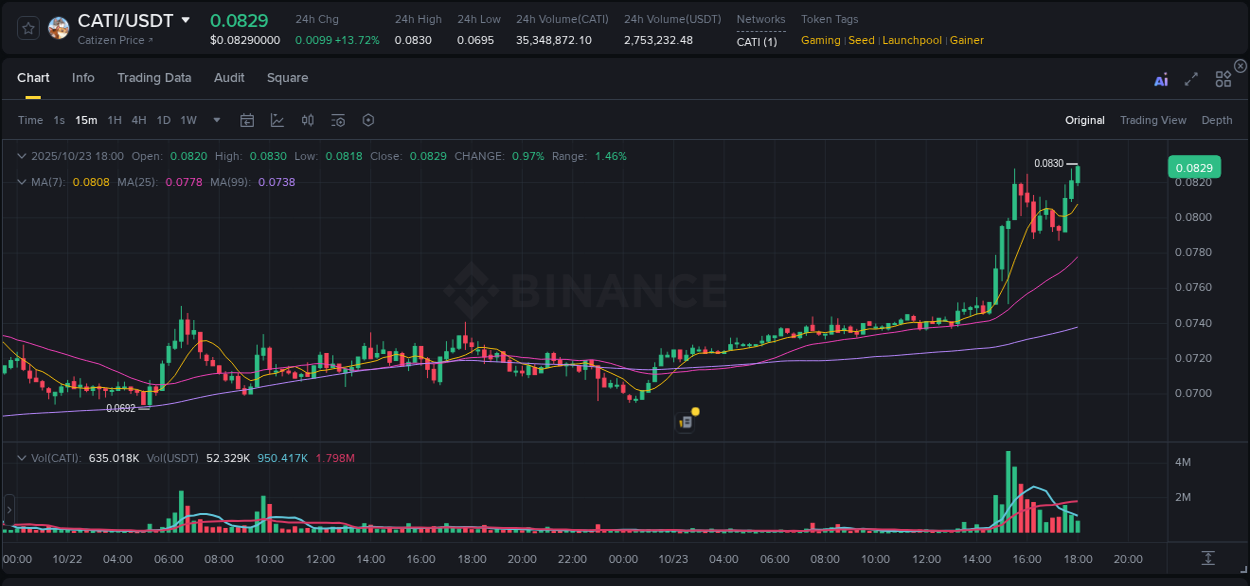The image size is (1250, 586).
Task: Open the widgets layout grid icon
Action: click(1223, 78)
